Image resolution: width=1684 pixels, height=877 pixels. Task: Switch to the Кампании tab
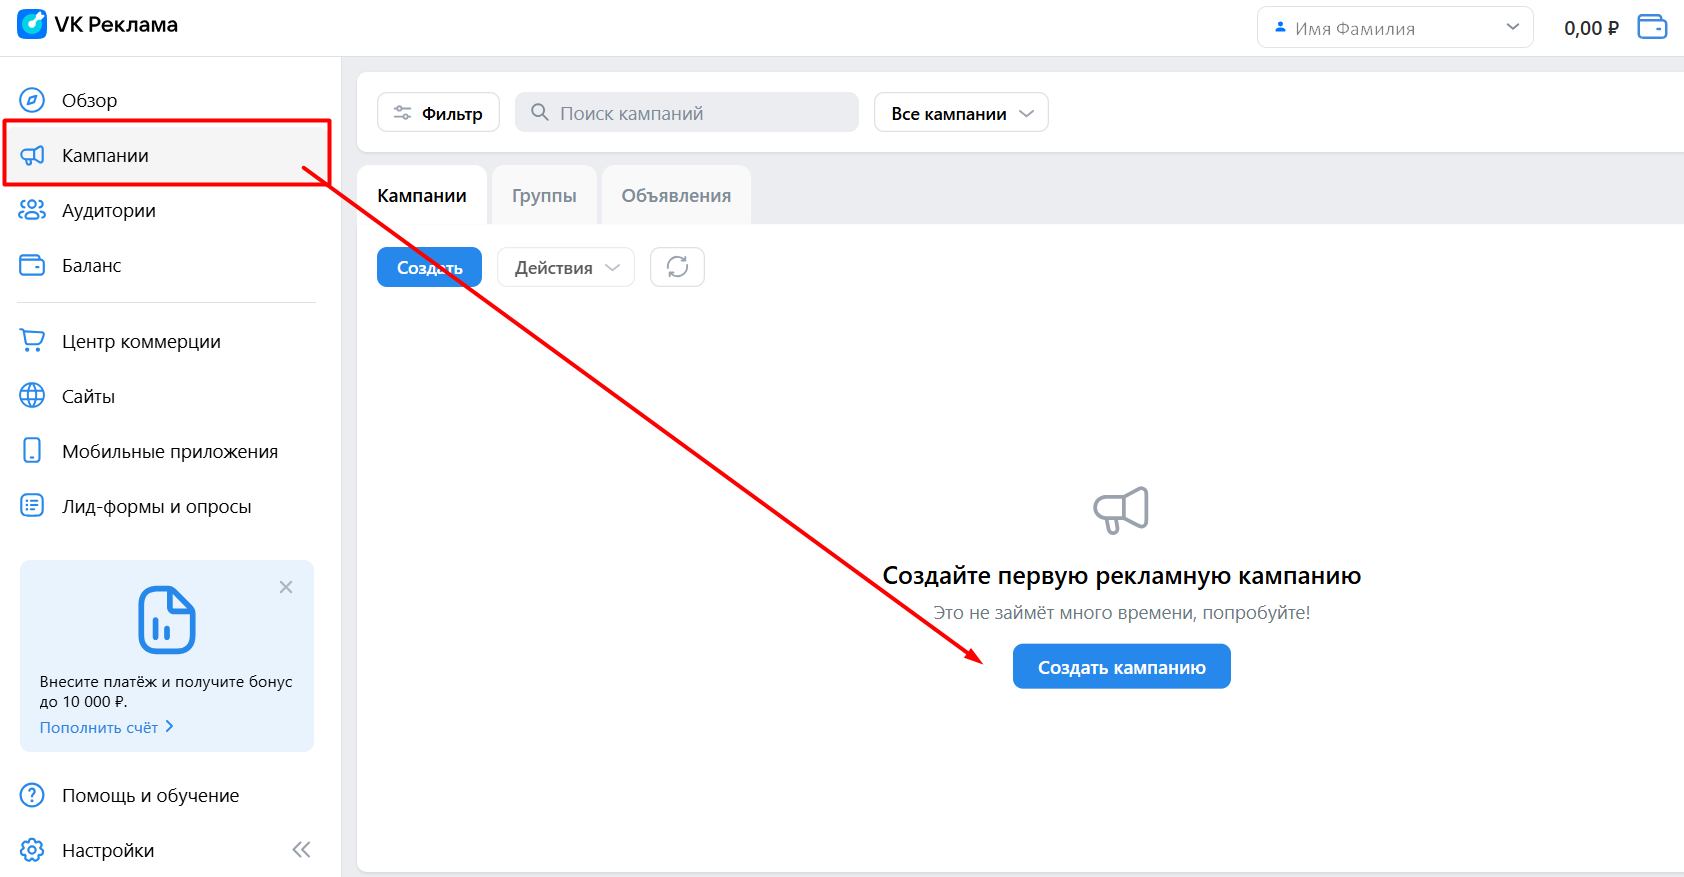pyautogui.click(x=422, y=195)
